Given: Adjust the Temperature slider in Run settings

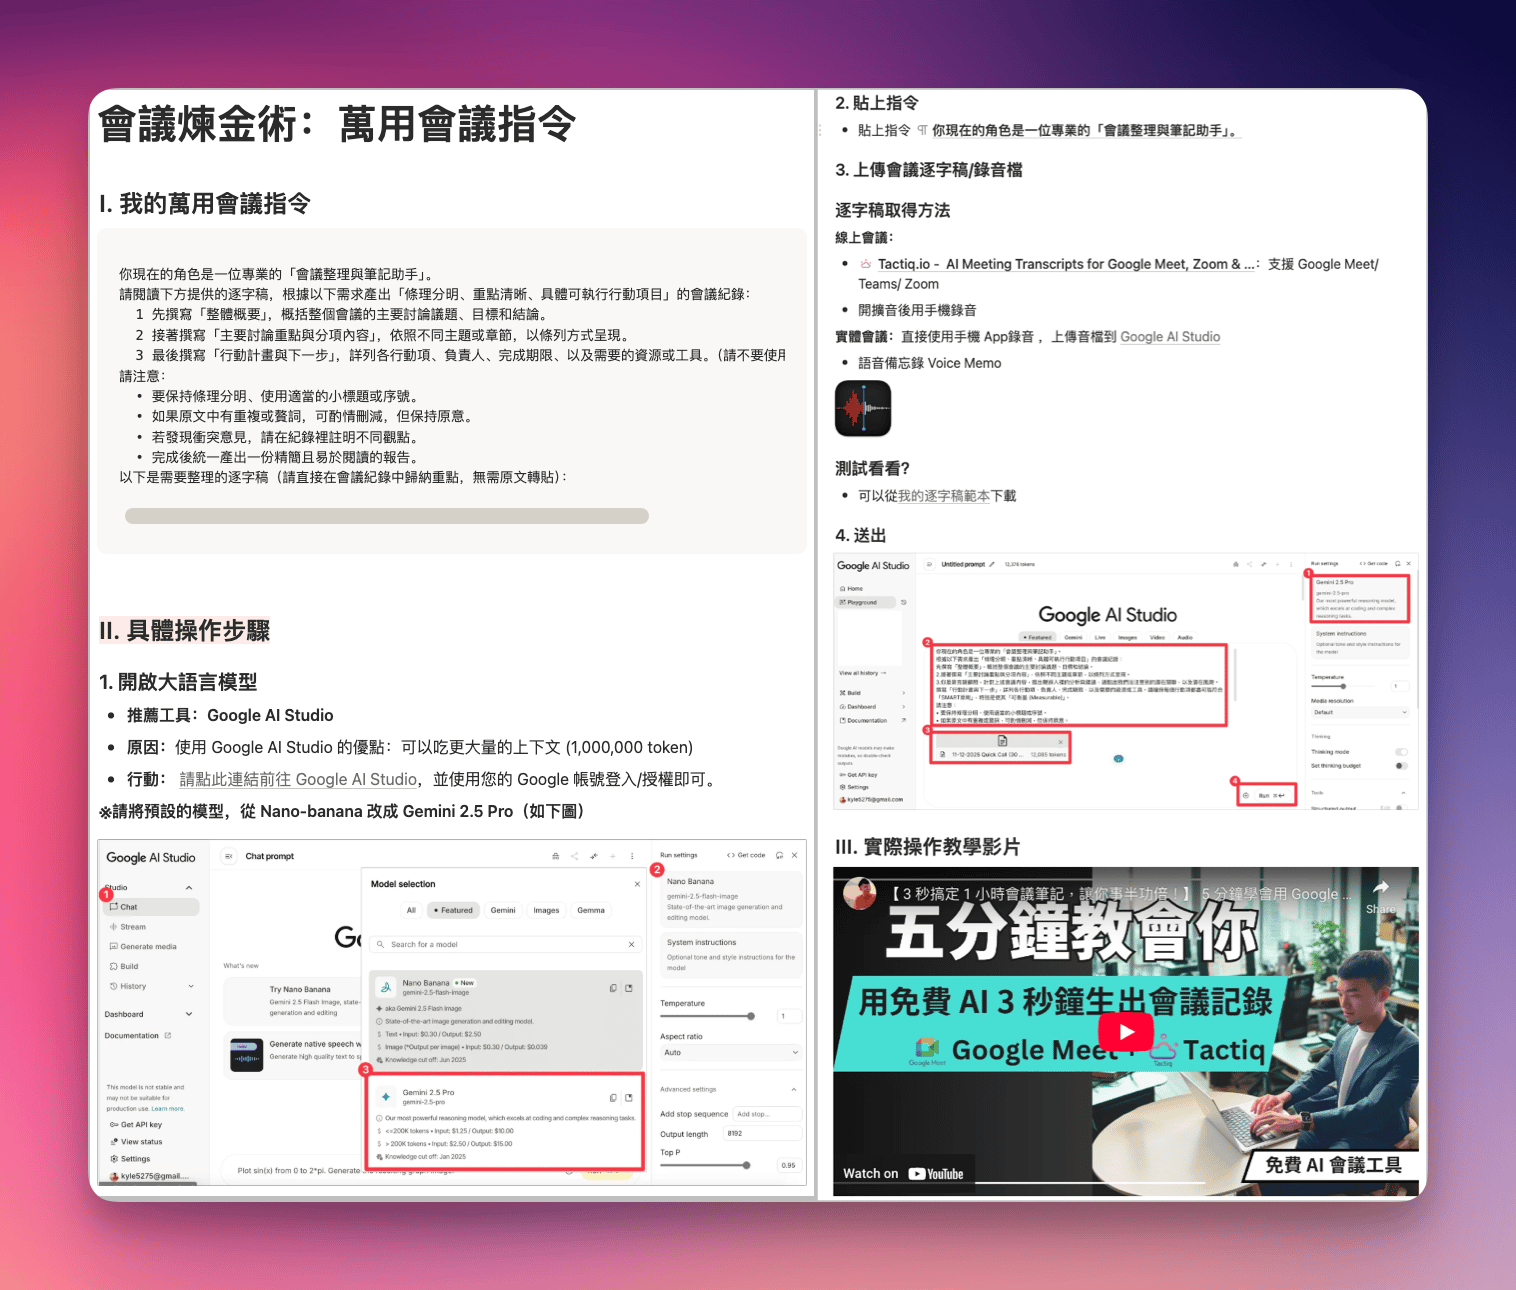Looking at the screenshot, I should (x=750, y=1016).
